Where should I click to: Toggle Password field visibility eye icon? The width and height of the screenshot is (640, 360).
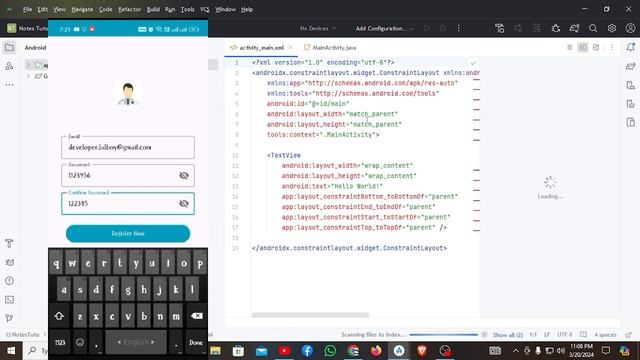click(x=184, y=176)
